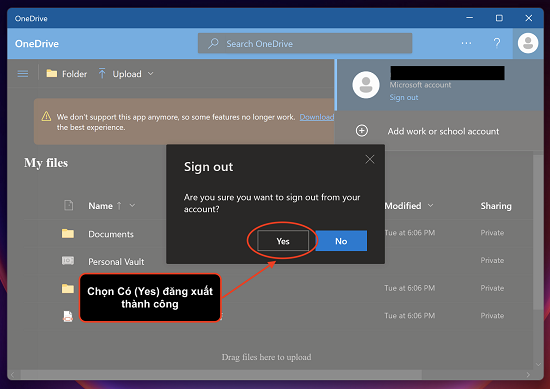Cancel sign out with the No button
The image size is (550, 389).
pyautogui.click(x=341, y=241)
